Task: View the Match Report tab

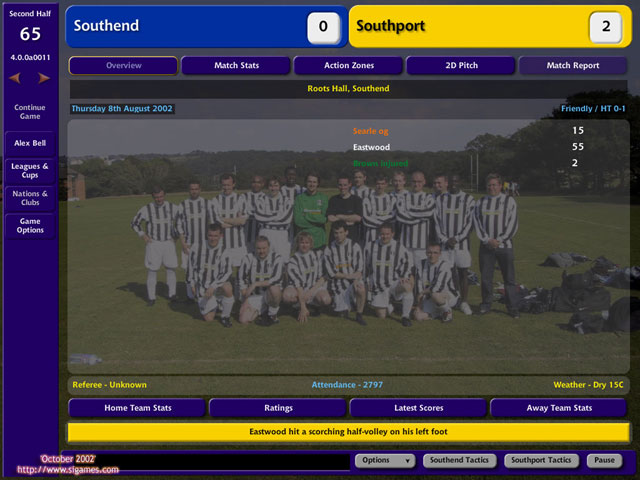Action: point(573,65)
